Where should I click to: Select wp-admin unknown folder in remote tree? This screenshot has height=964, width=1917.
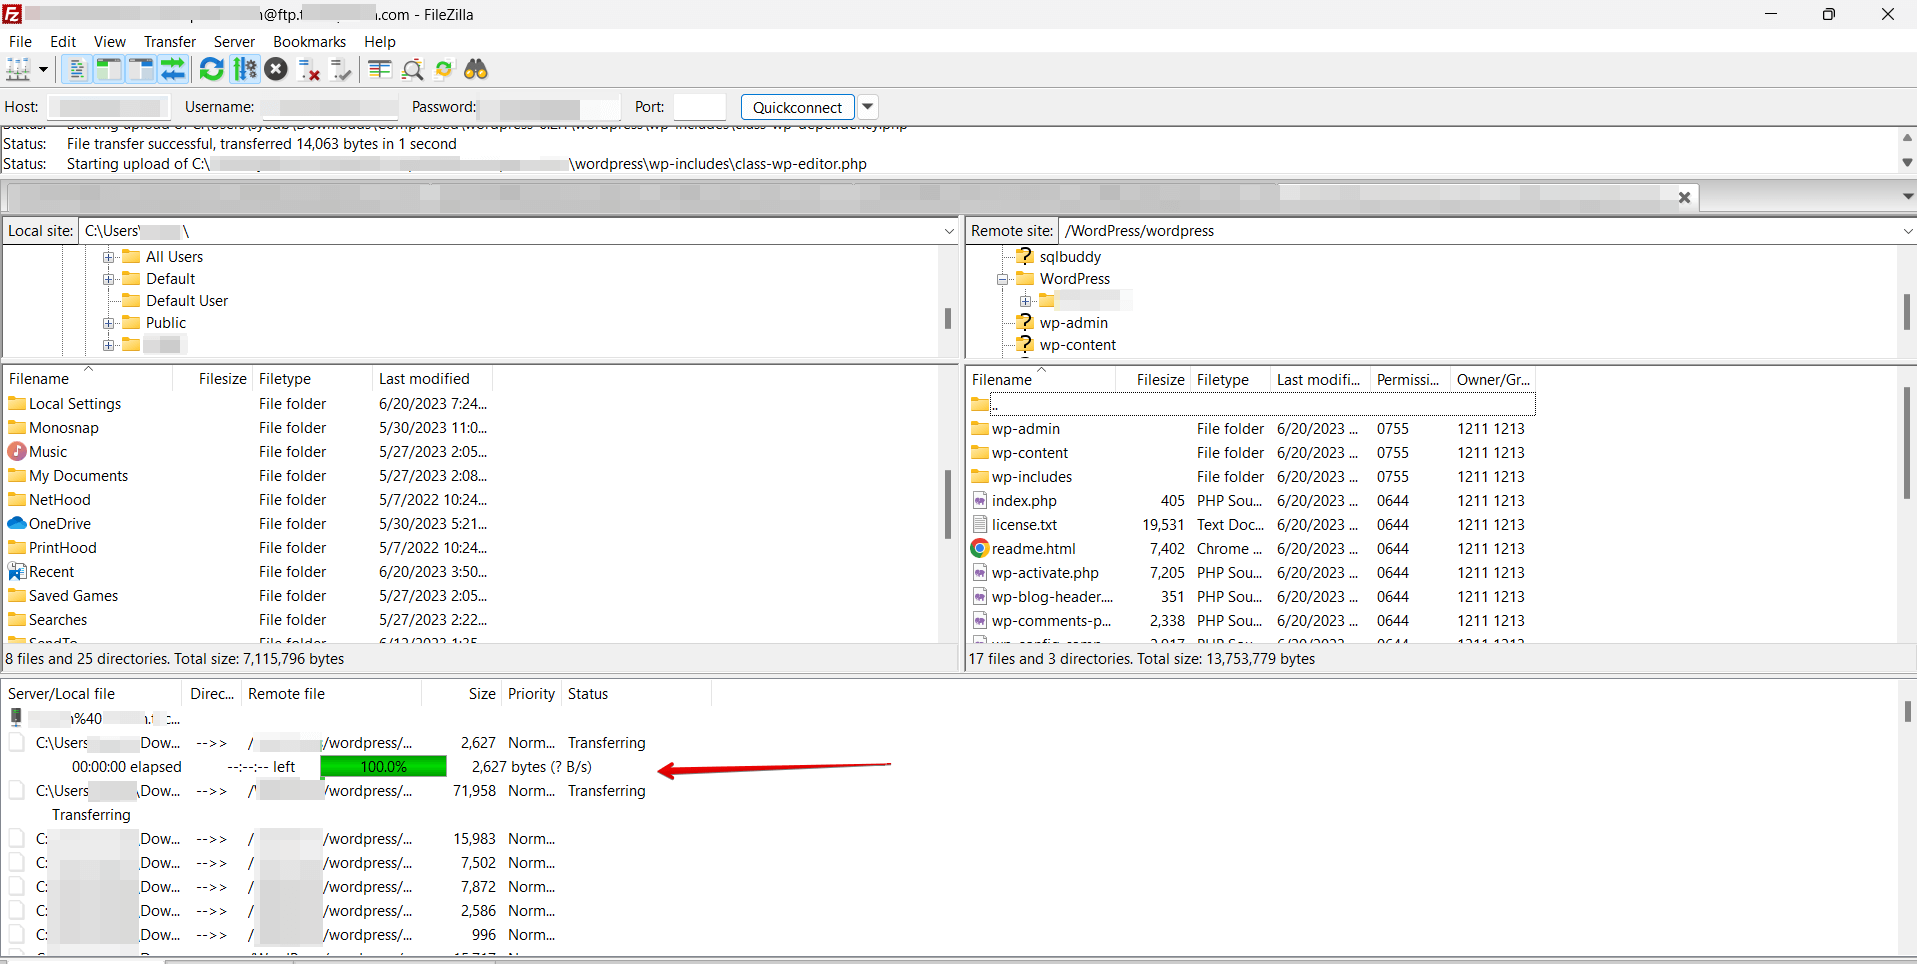(1073, 323)
